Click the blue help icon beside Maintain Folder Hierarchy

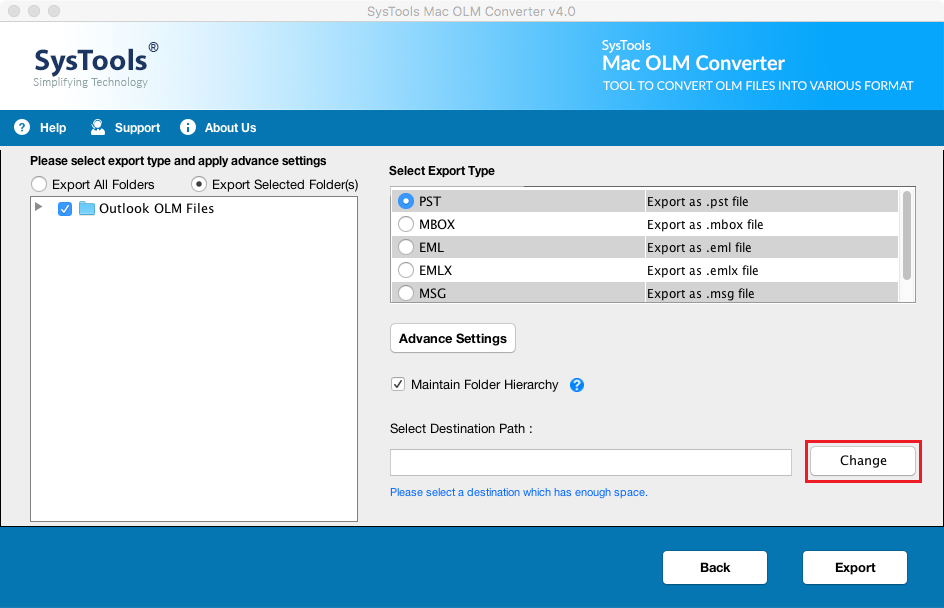click(x=577, y=385)
